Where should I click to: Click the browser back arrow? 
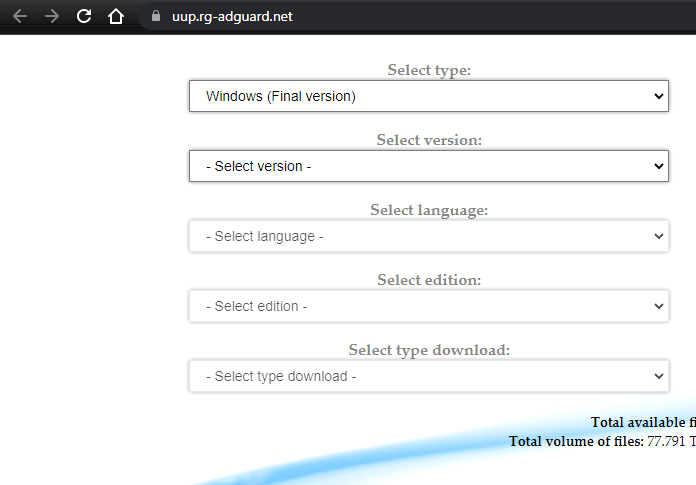point(20,16)
